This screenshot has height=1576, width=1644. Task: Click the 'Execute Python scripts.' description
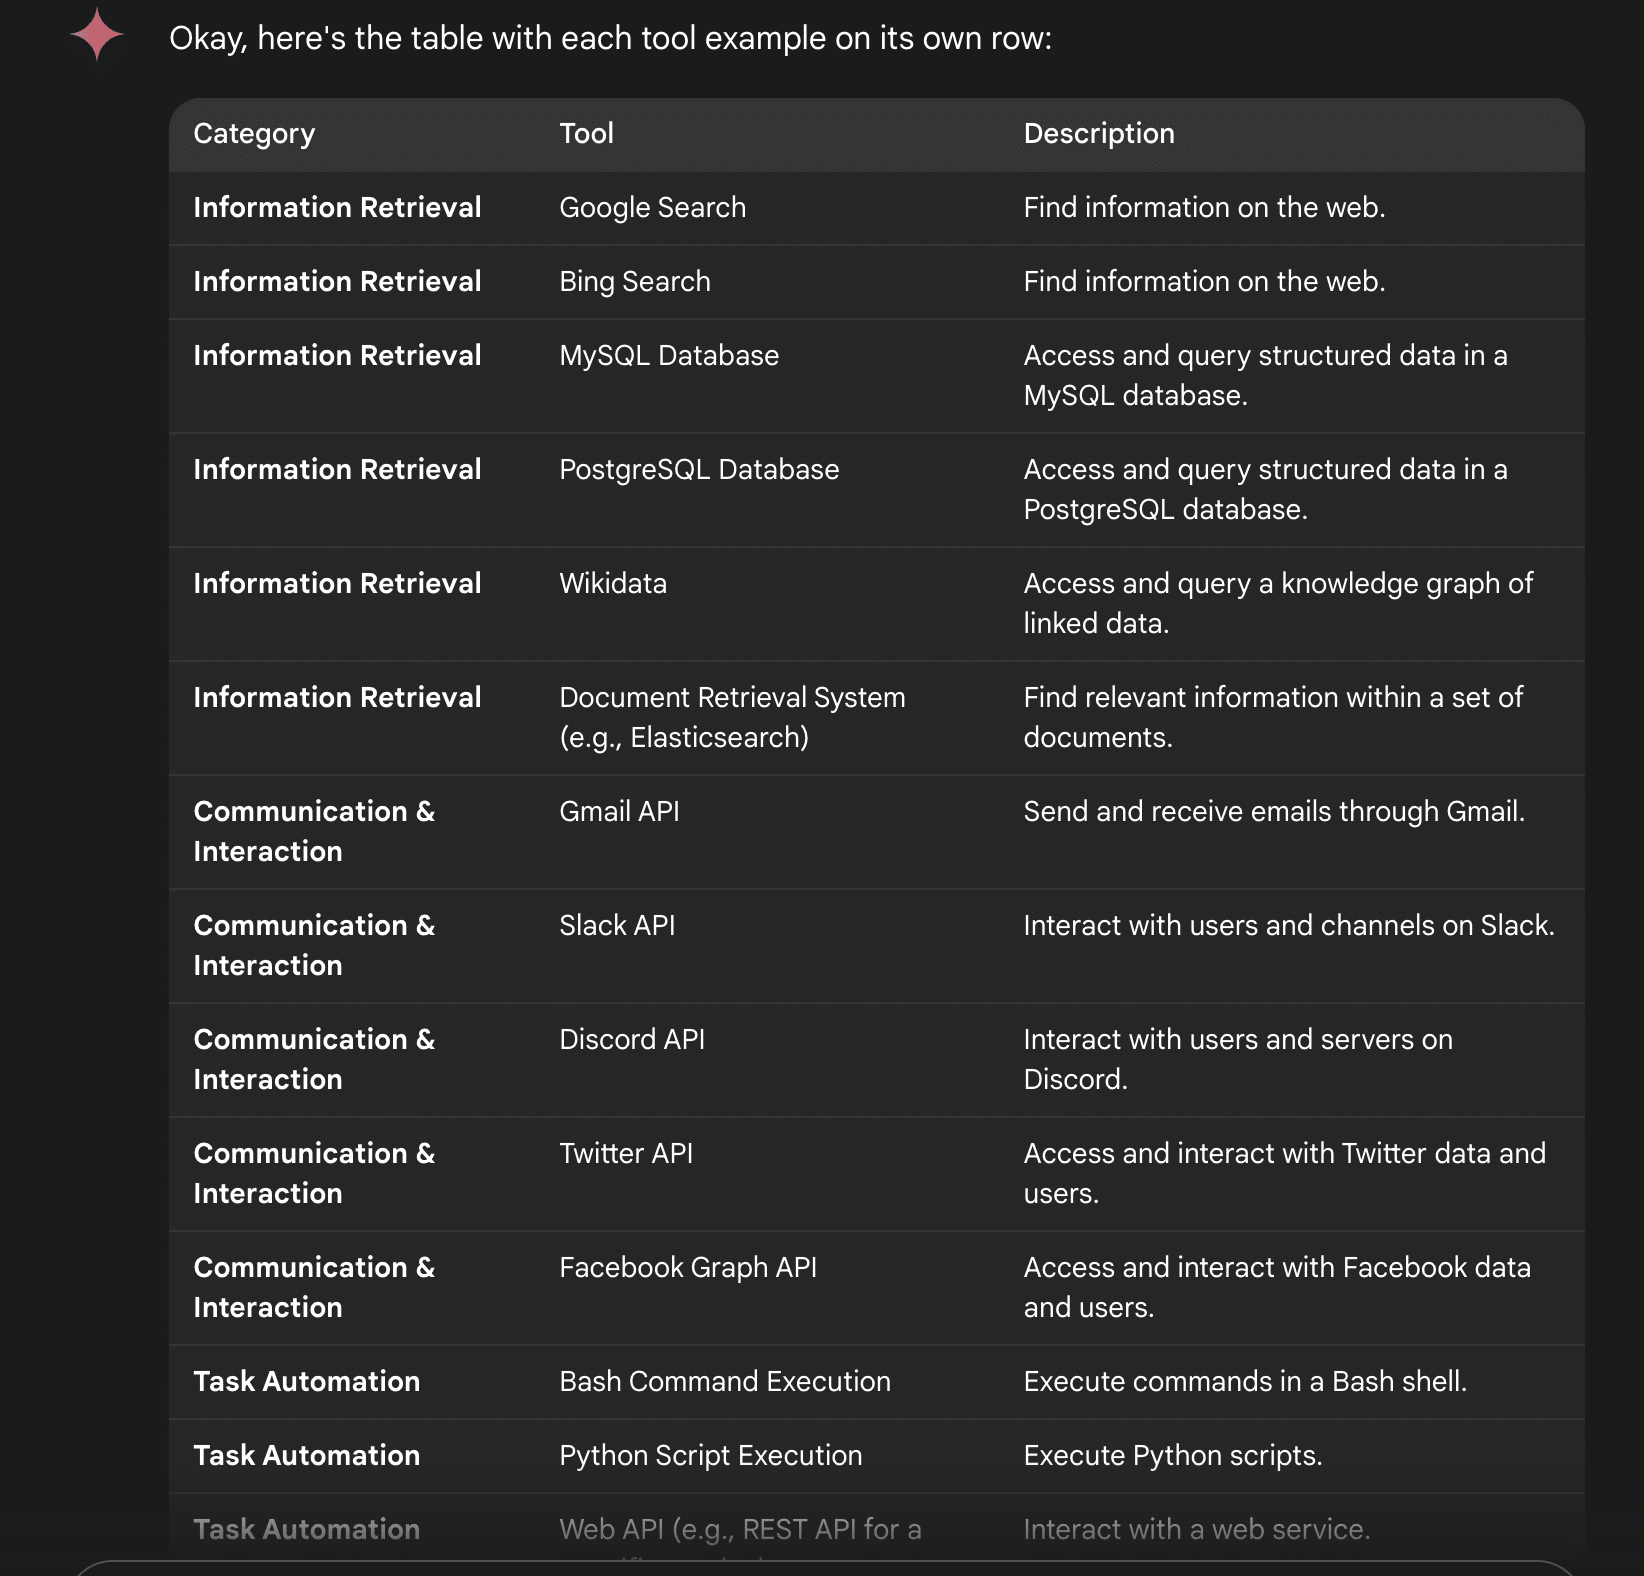pos(1172,1456)
